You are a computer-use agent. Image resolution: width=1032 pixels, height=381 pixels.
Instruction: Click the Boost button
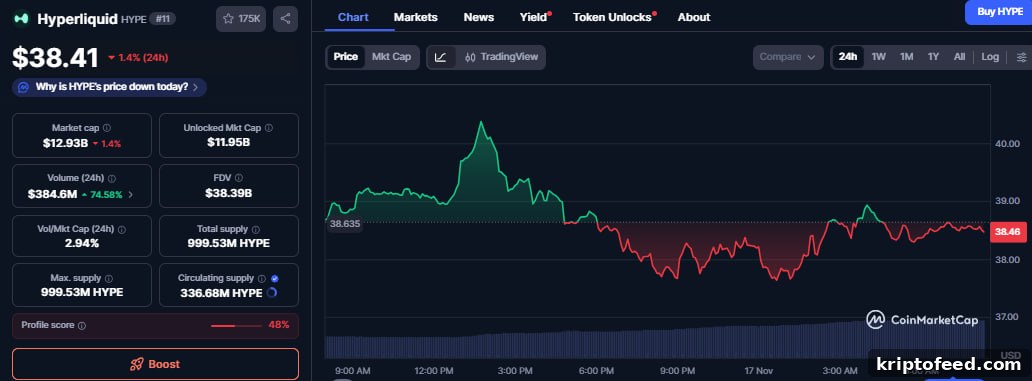coord(155,364)
